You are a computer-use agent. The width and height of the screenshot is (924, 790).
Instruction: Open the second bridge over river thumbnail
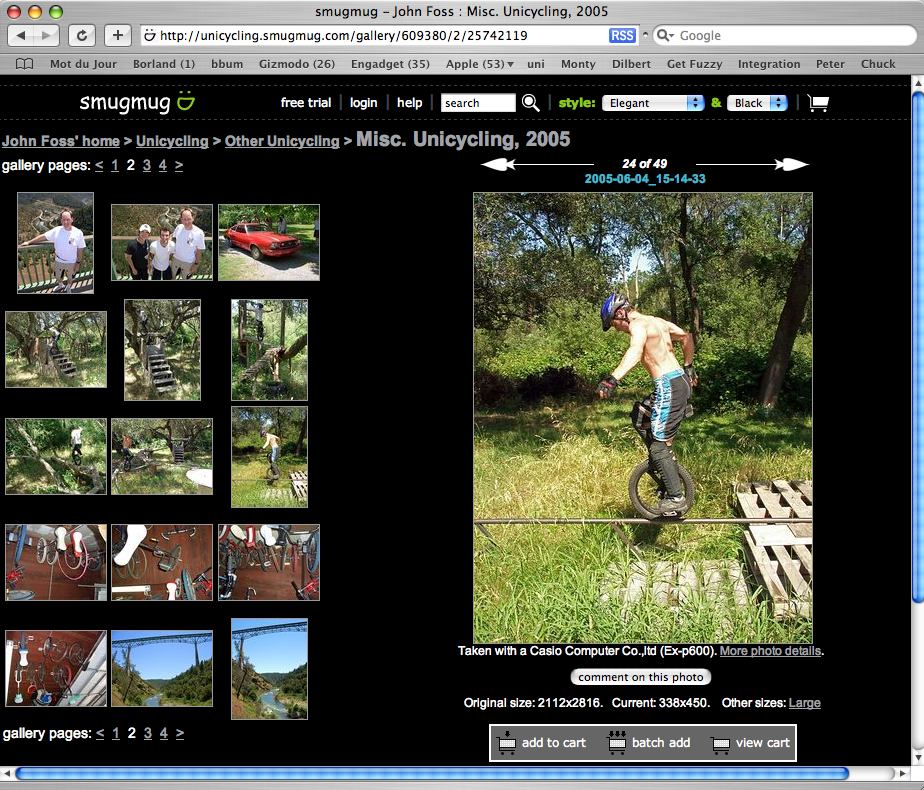pyautogui.click(x=269, y=669)
